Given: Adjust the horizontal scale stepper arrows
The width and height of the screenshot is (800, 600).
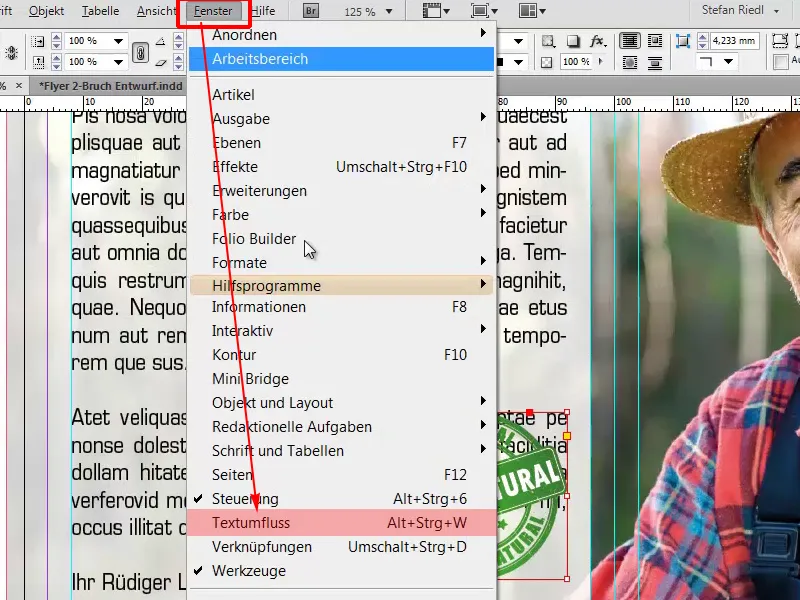Looking at the screenshot, I should pyautogui.click(x=56, y=41).
